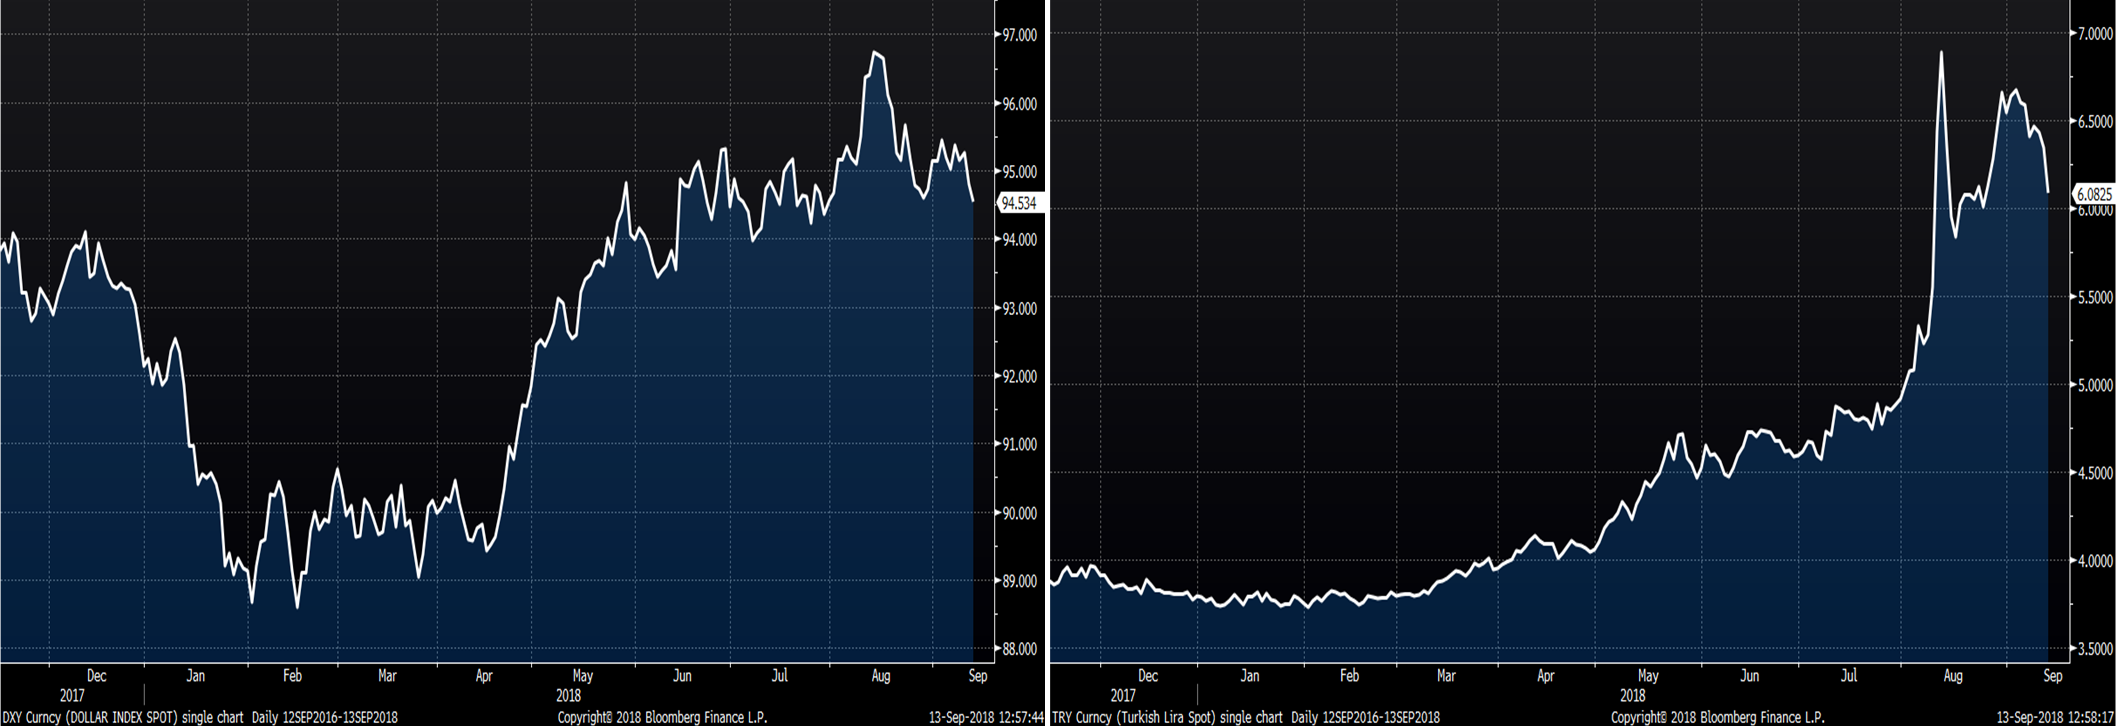Image resolution: width=2116 pixels, height=726 pixels.
Task: Click the August spike peak on the Lira chart
Action: point(1941,53)
